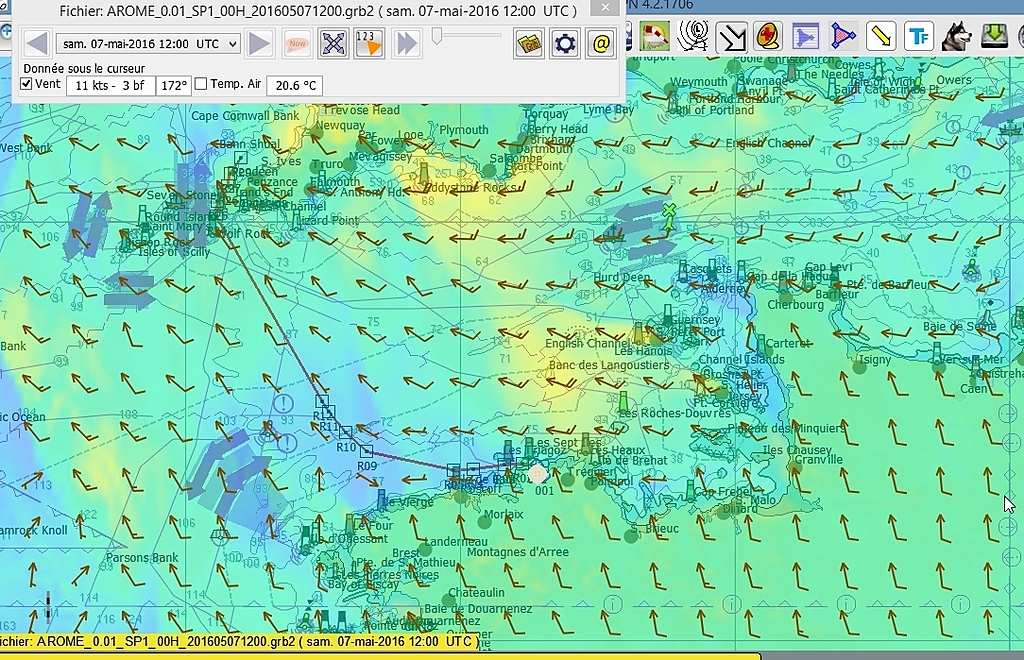1024x660 pixels.
Task: Click the Banc des Langoustiers chart label
Action: point(609,365)
